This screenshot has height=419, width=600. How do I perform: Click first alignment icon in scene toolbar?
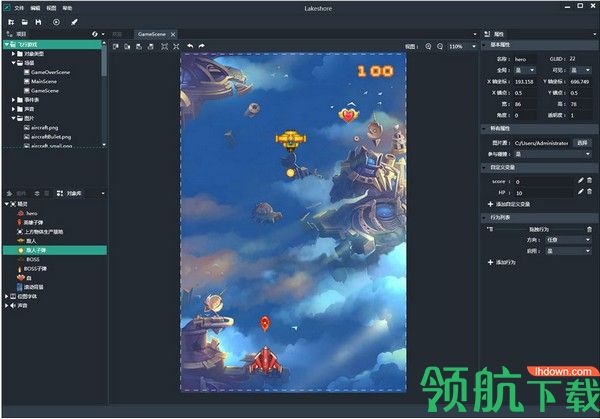[116, 46]
